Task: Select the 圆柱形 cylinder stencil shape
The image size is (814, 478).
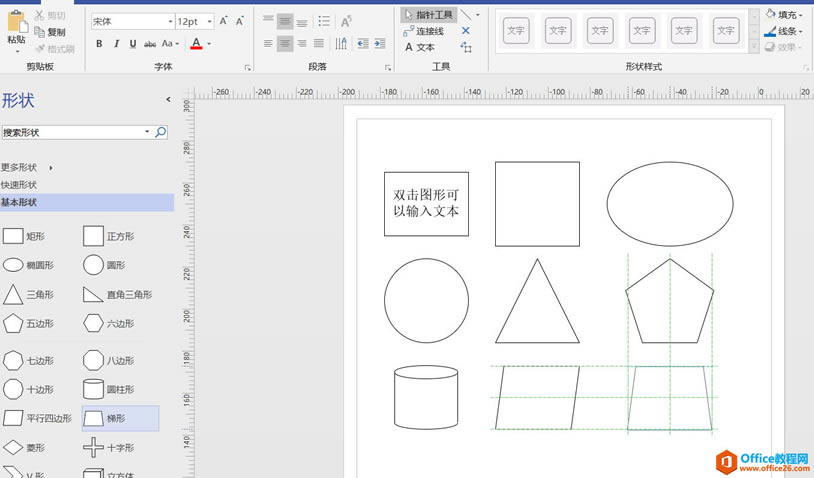Action: (x=108, y=389)
